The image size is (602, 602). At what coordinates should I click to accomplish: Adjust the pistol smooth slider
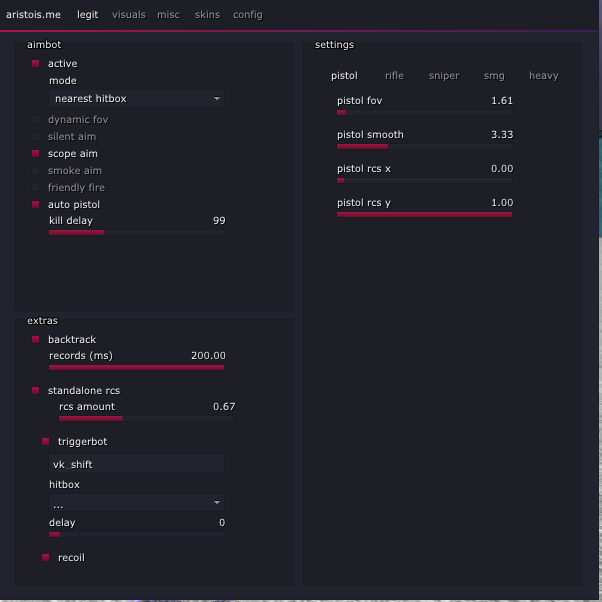point(424,146)
